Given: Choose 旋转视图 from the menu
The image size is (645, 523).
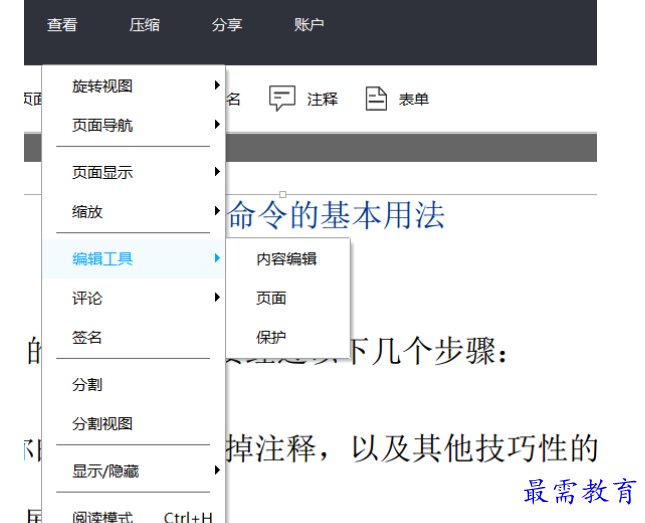Looking at the screenshot, I should [x=133, y=86].
